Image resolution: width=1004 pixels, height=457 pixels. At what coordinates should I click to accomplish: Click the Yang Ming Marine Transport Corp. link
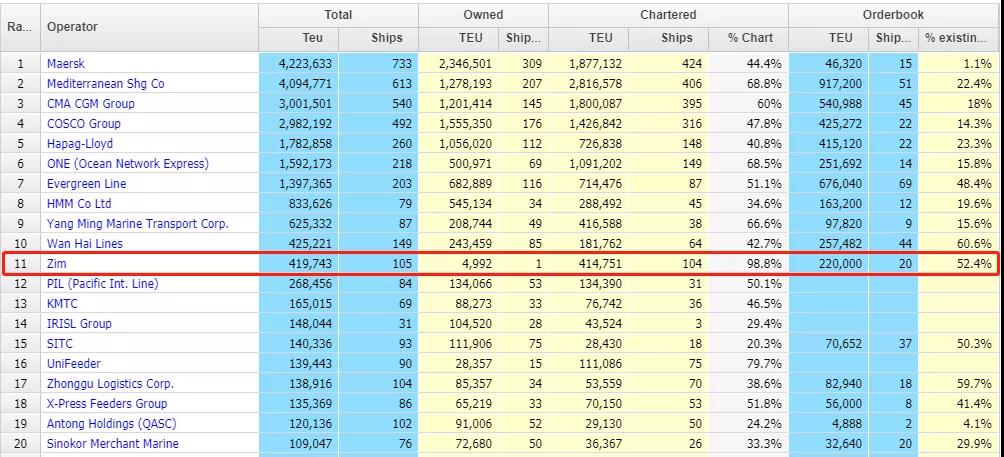click(137, 224)
